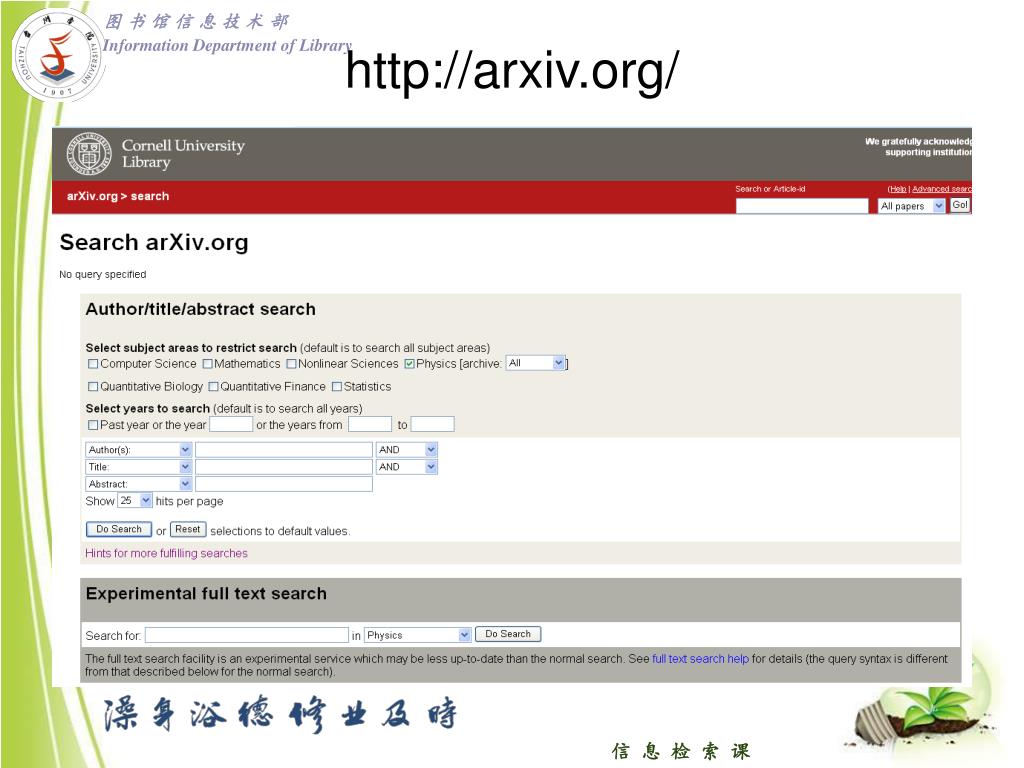Image resolution: width=1024 pixels, height=768 pixels.
Task: Check the Computer Science checkbox
Action: click(93, 364)
